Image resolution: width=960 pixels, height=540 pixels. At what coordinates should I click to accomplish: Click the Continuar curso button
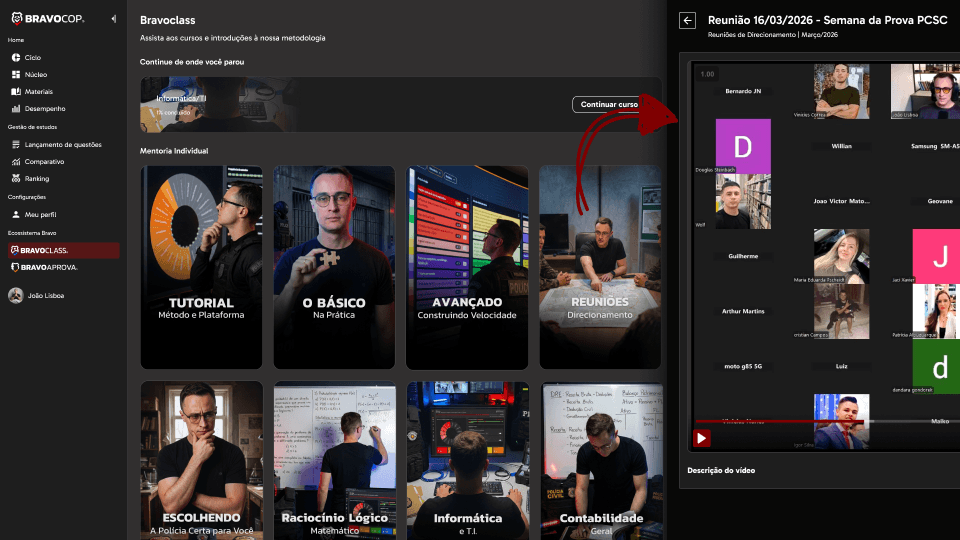(609, 105)
